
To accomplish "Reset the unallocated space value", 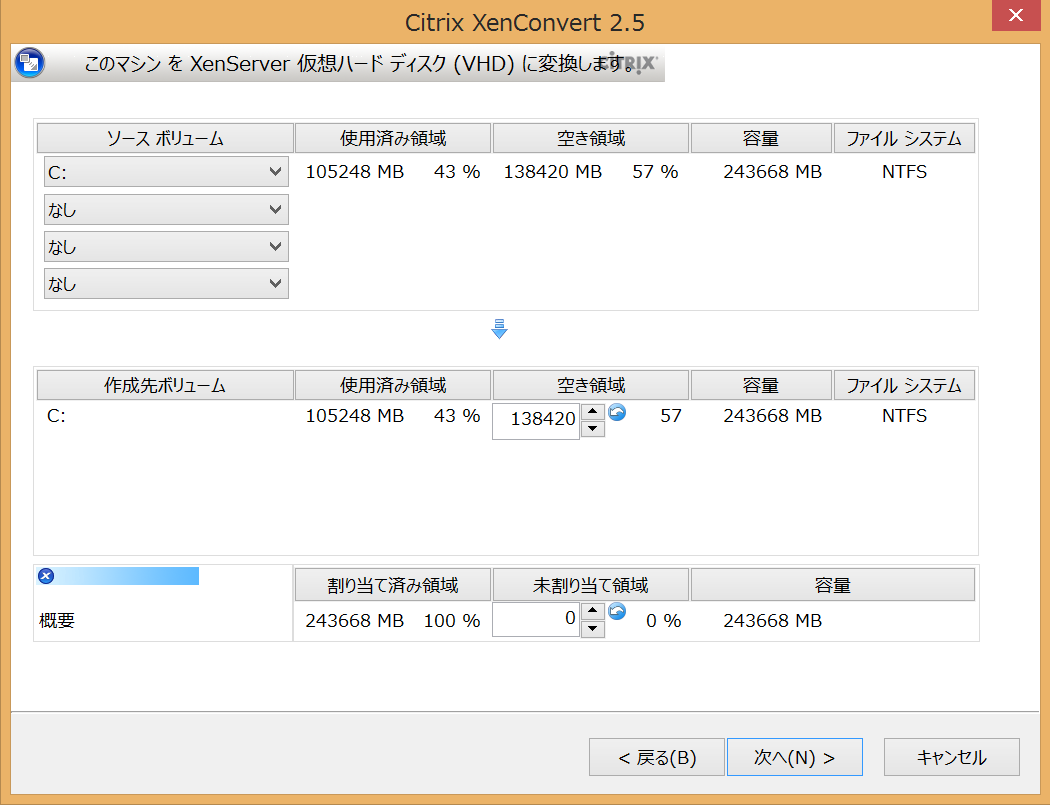I will click(618, 612).
